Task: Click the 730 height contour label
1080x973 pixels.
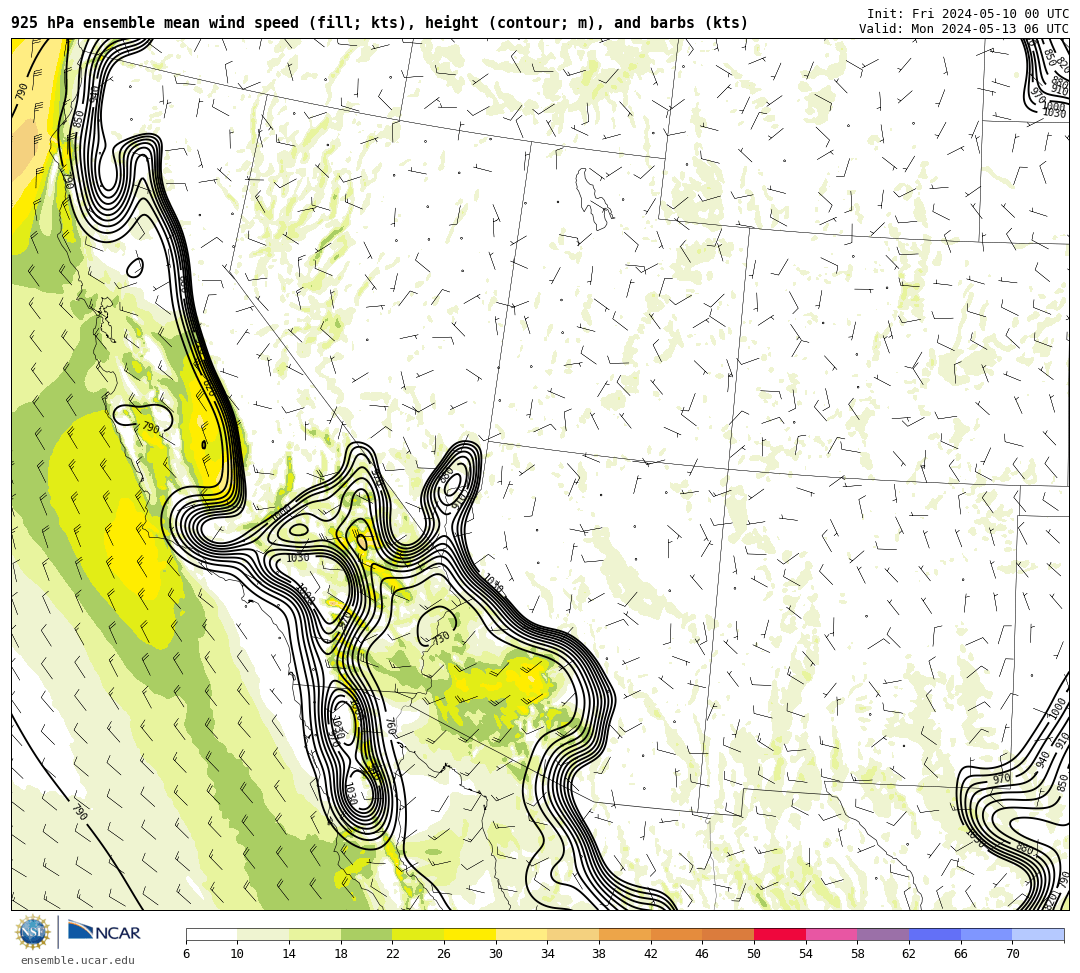Action: tap(441, 638)
